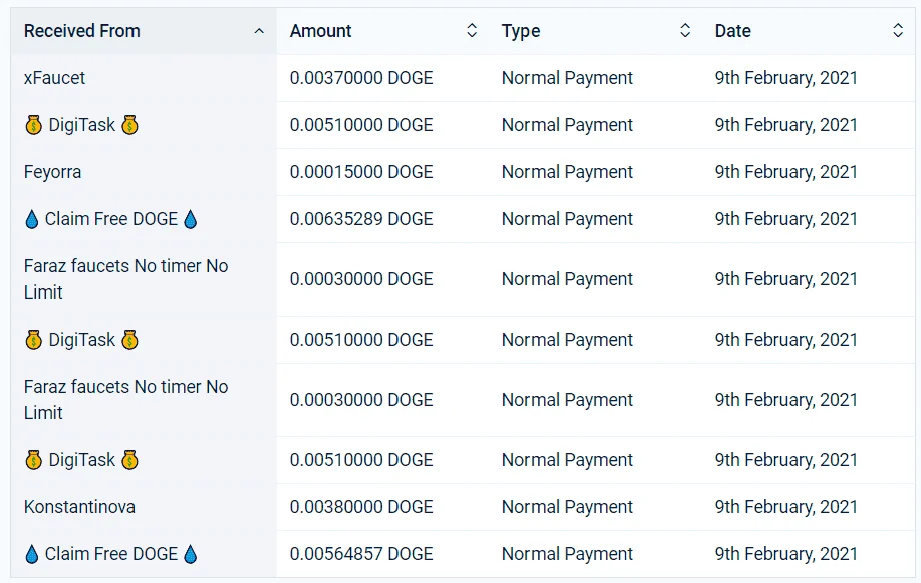
Task: Click the Received From ascending sort caret
Action: tap(259, 31)
